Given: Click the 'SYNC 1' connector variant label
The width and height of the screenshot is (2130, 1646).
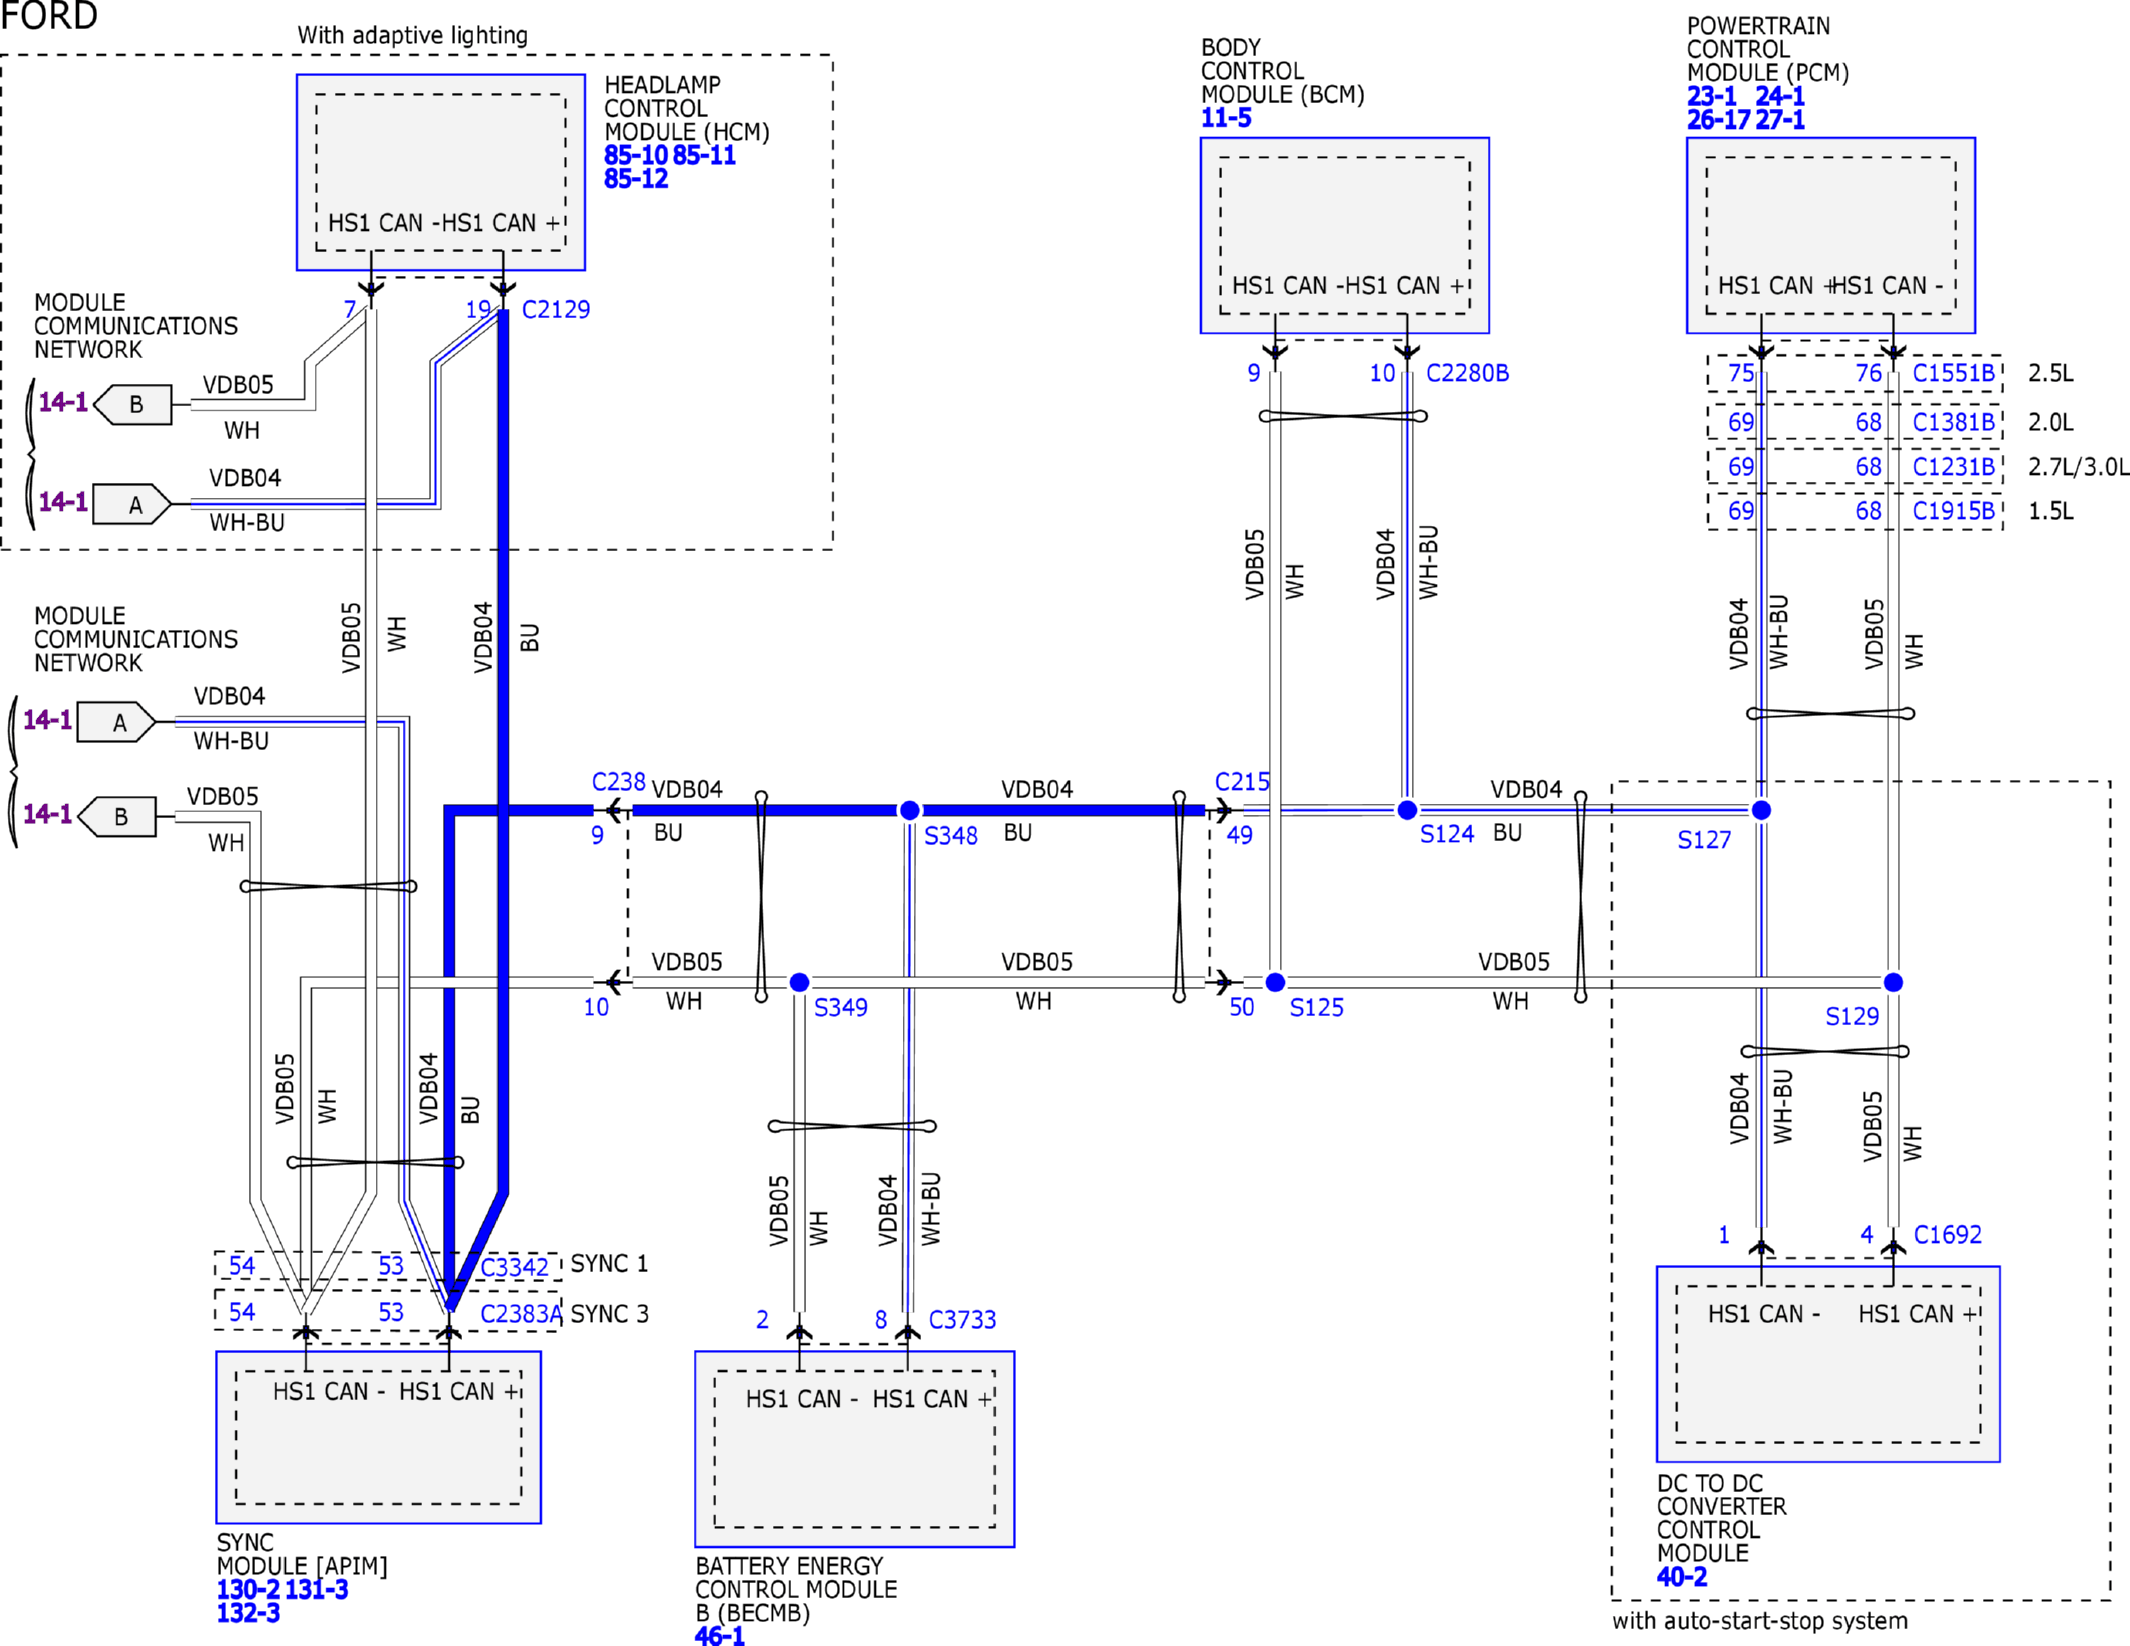Looking at the screenshot, I should 609,1264.
